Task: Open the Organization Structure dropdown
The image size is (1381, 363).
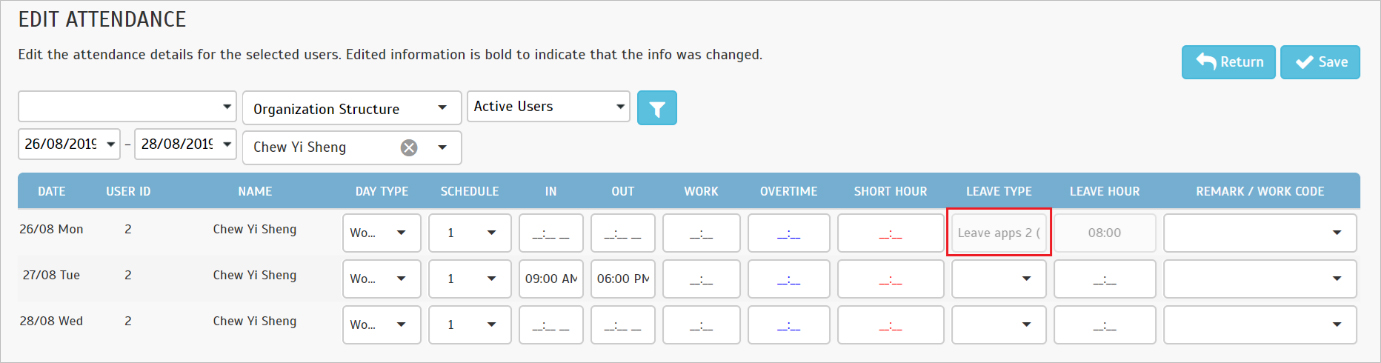Action: point(351,108)
